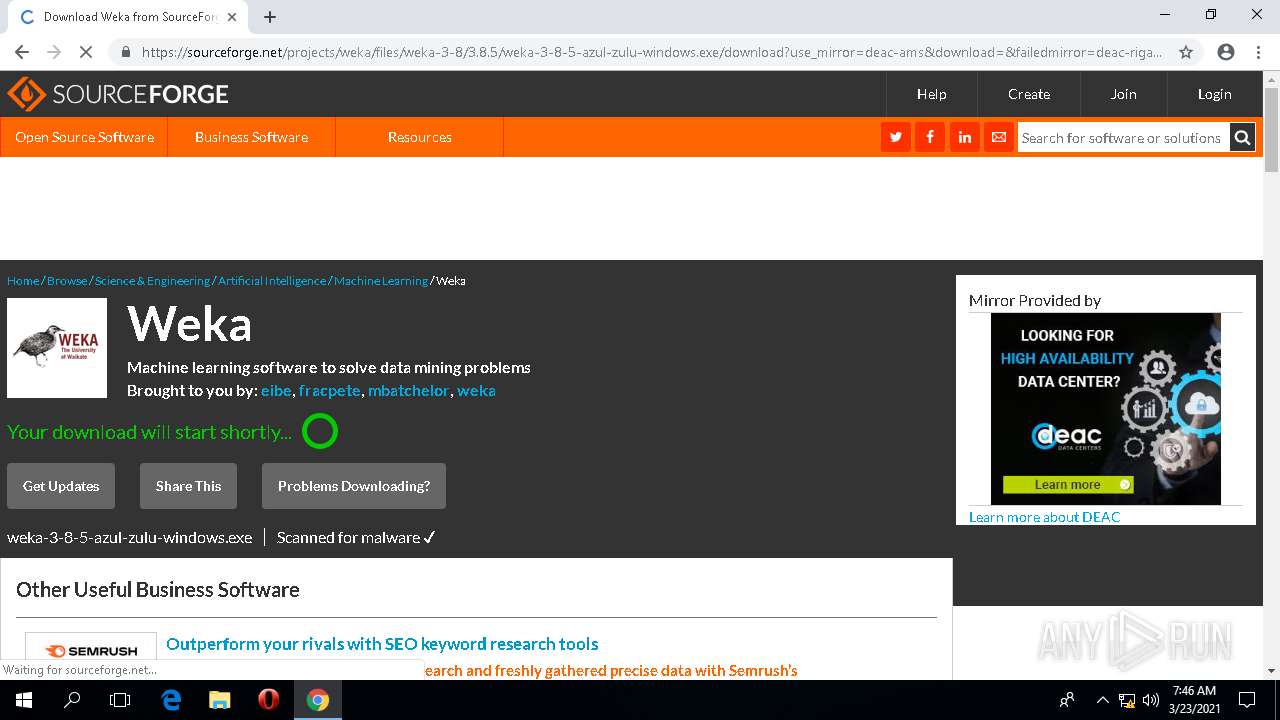Open the Facebook icon in orange bar

point(930,137)
